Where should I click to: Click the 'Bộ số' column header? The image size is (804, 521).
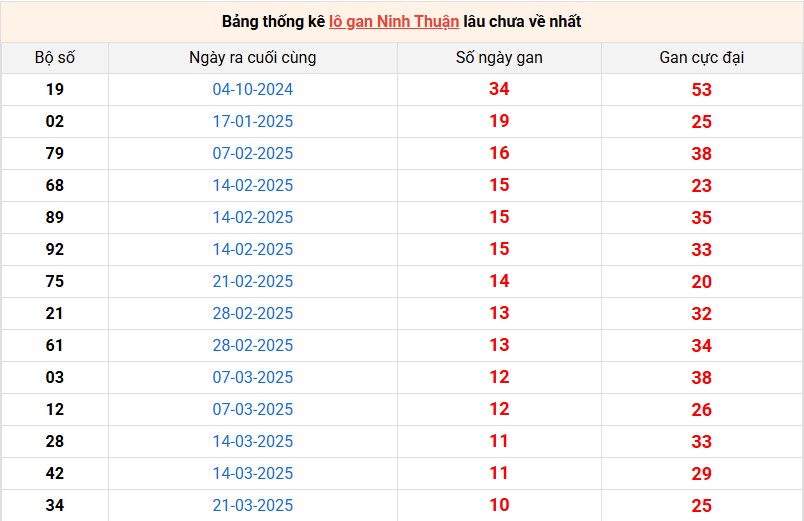point(55,57)
